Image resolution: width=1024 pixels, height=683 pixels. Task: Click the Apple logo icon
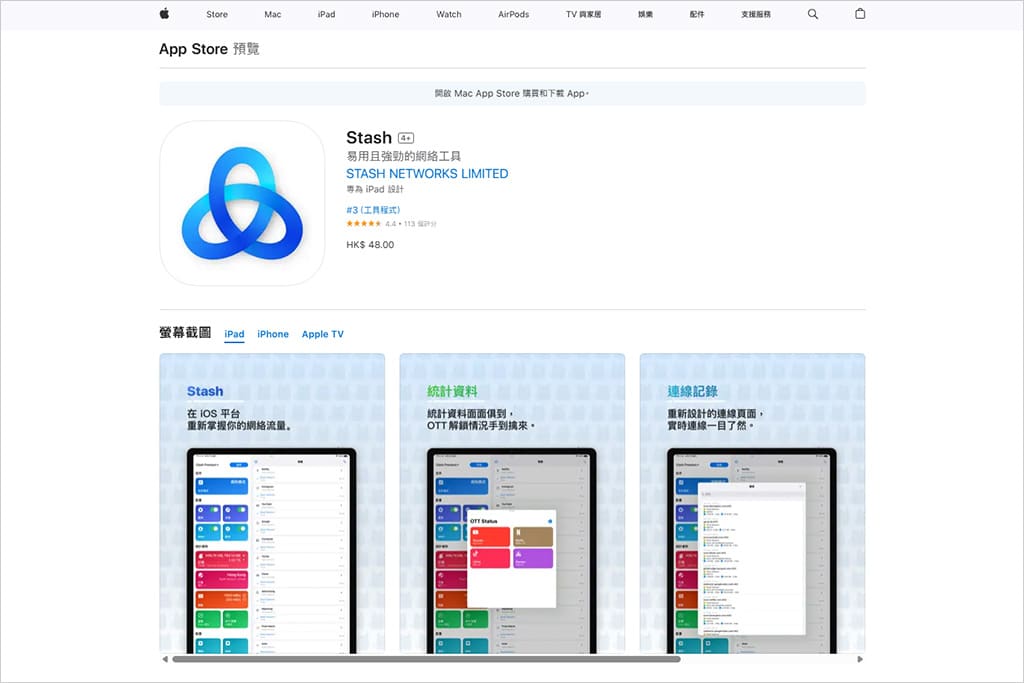click(164, 14)
